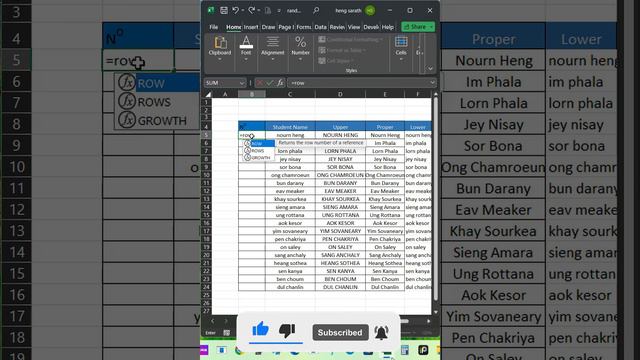Choose GROWTH from the small window's autocomplete list
This screenshot has width=640, height=360.
[259, 158]
